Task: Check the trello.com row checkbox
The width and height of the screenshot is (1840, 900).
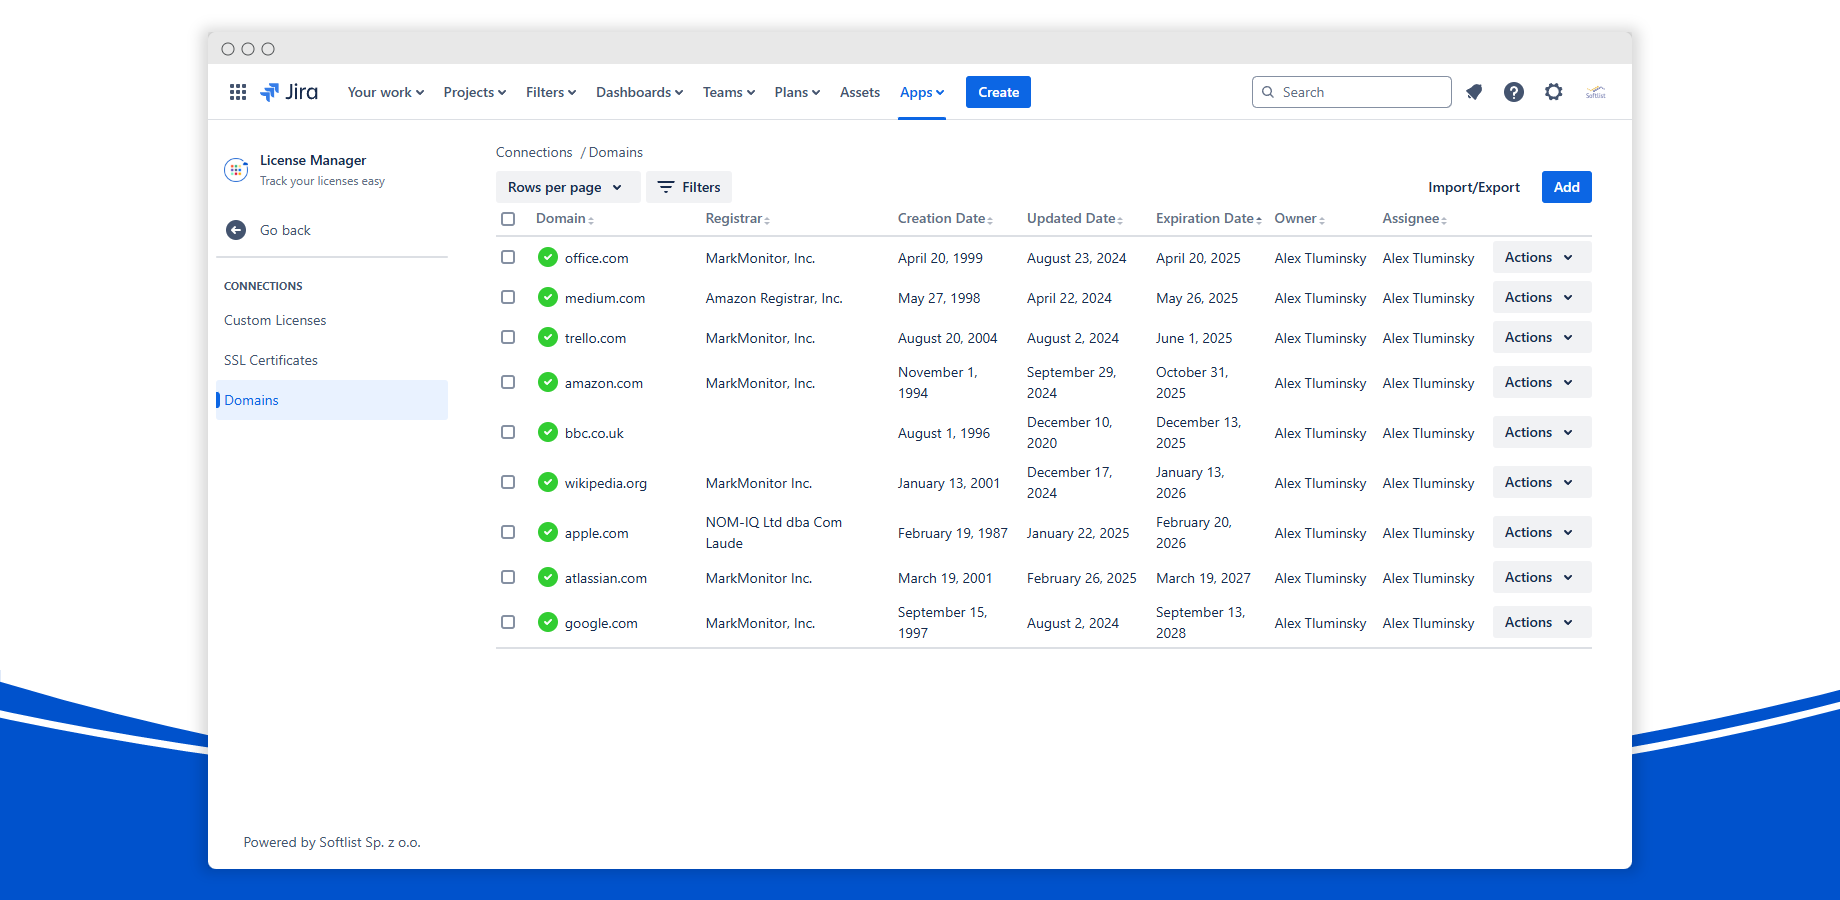Action: tap(508, 337)
